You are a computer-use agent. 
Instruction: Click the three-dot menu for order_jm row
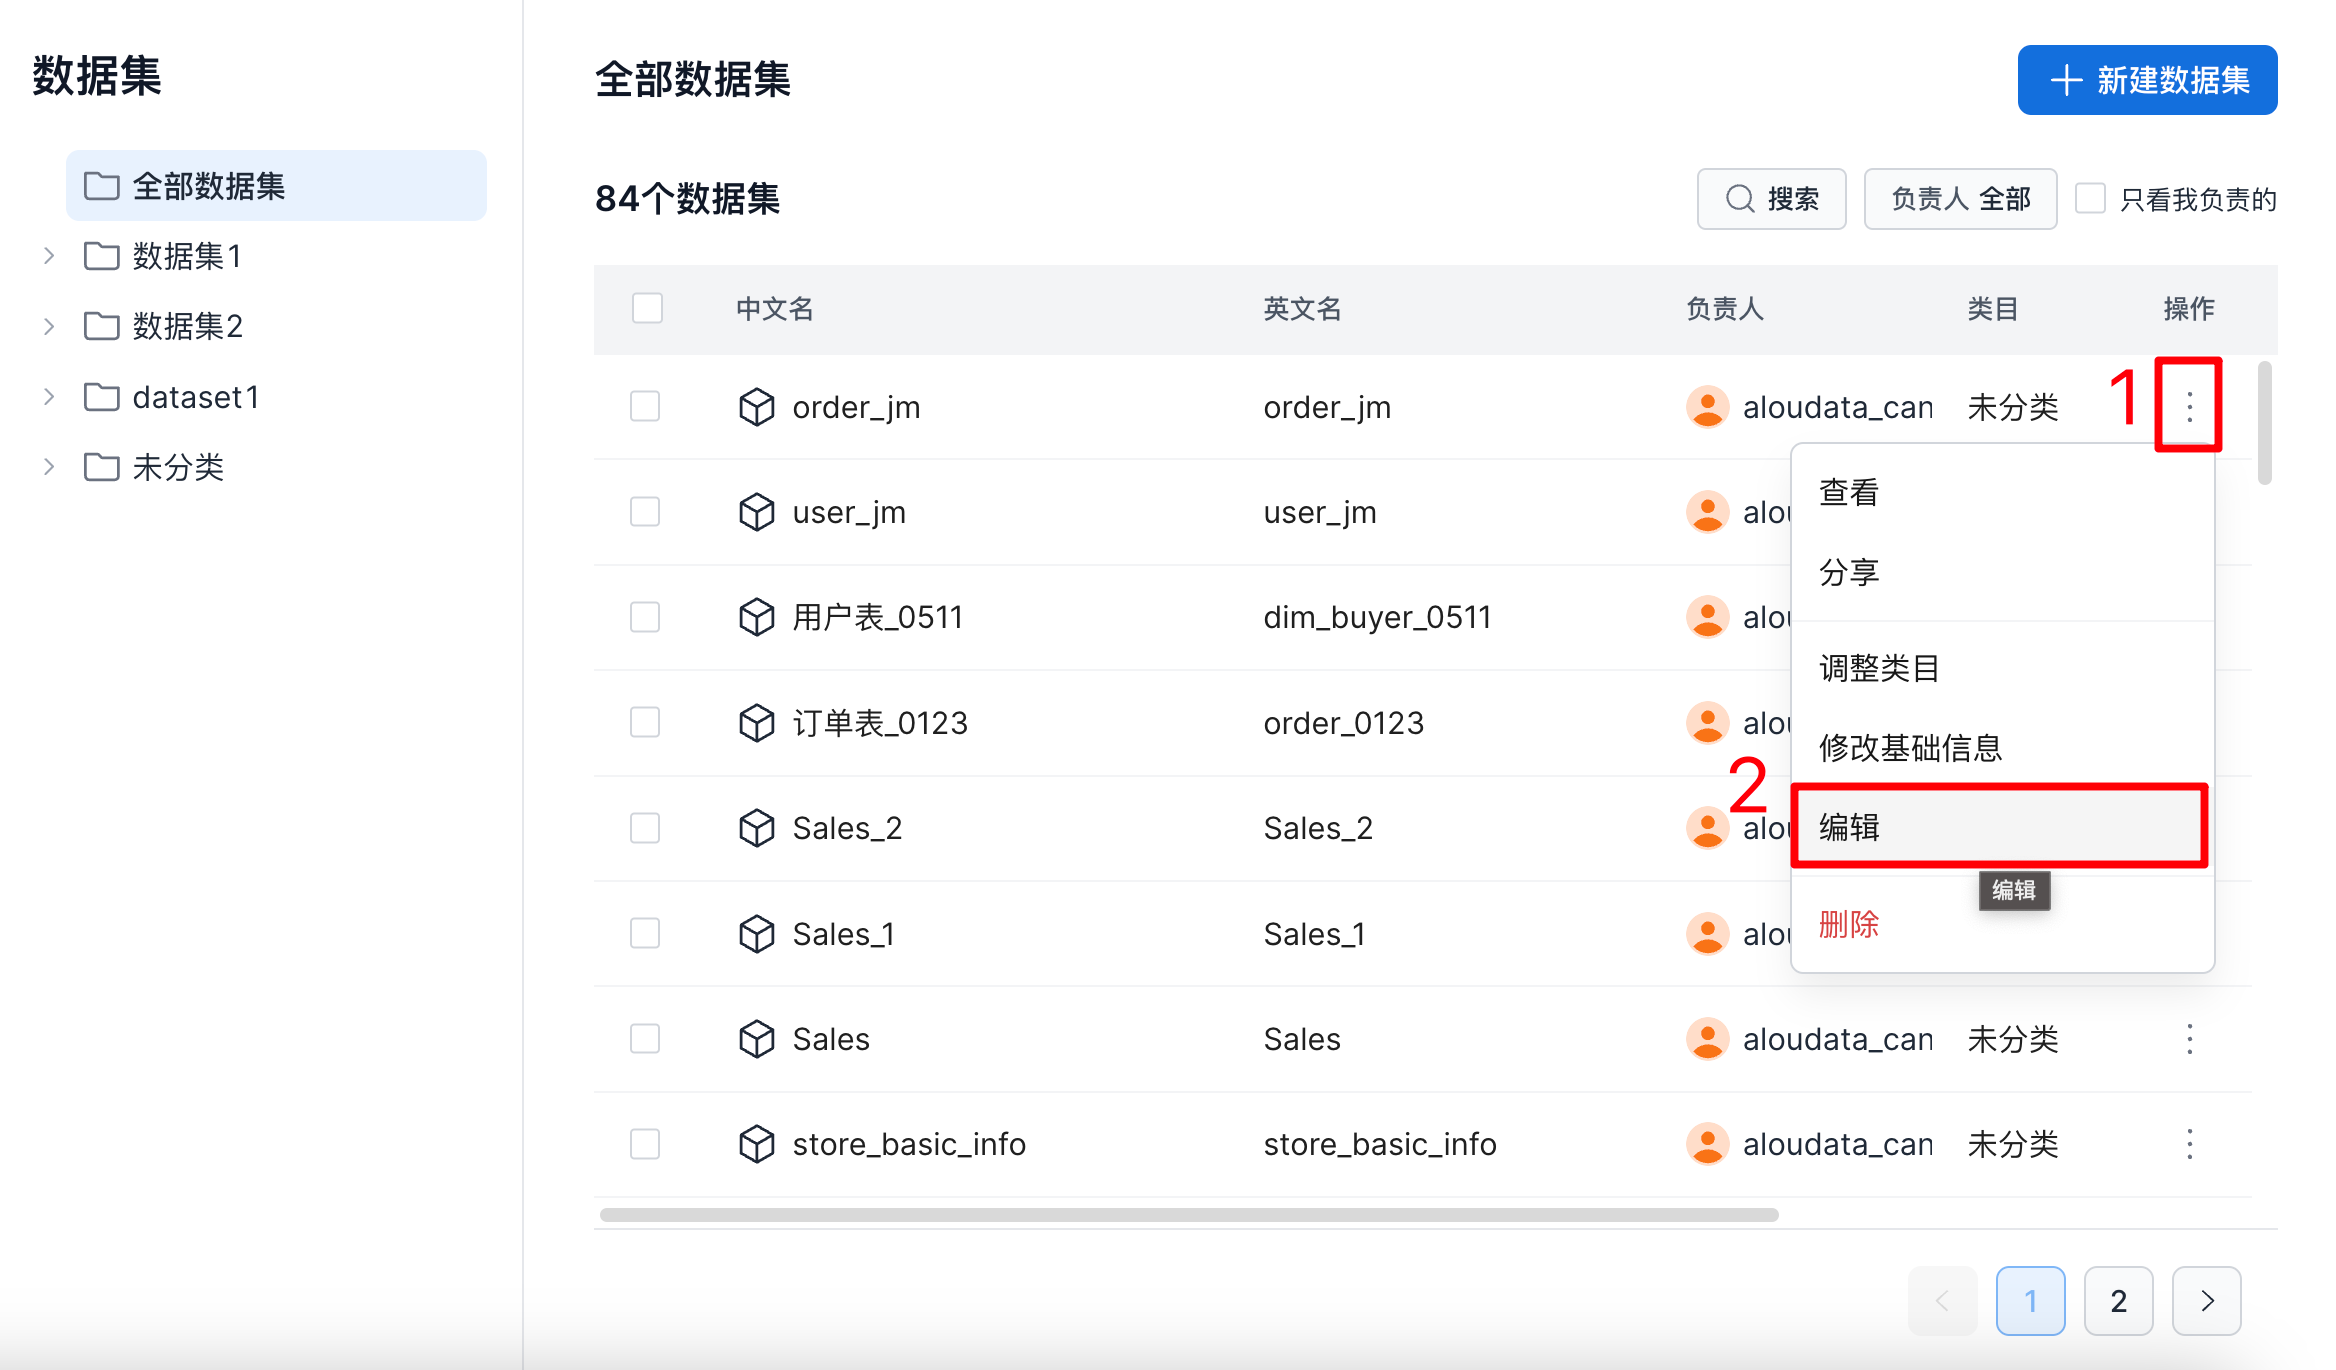2189,407
